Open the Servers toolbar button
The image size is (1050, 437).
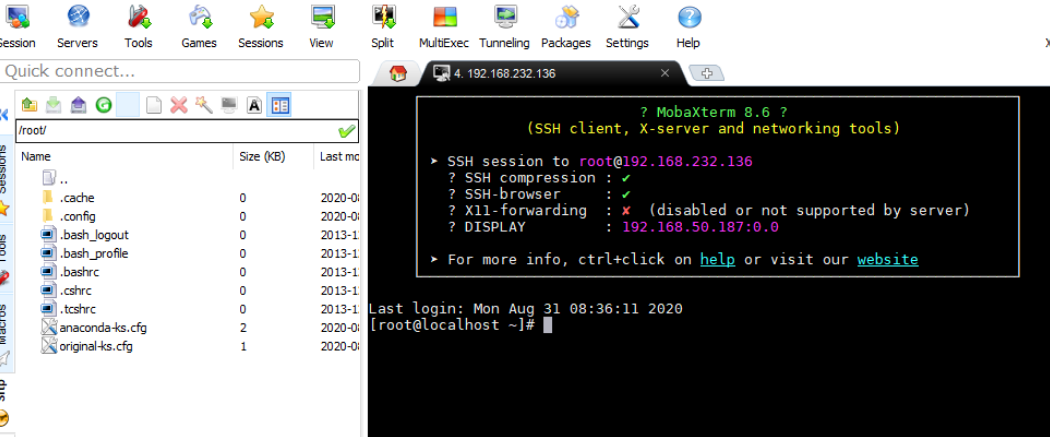(77, 27)
